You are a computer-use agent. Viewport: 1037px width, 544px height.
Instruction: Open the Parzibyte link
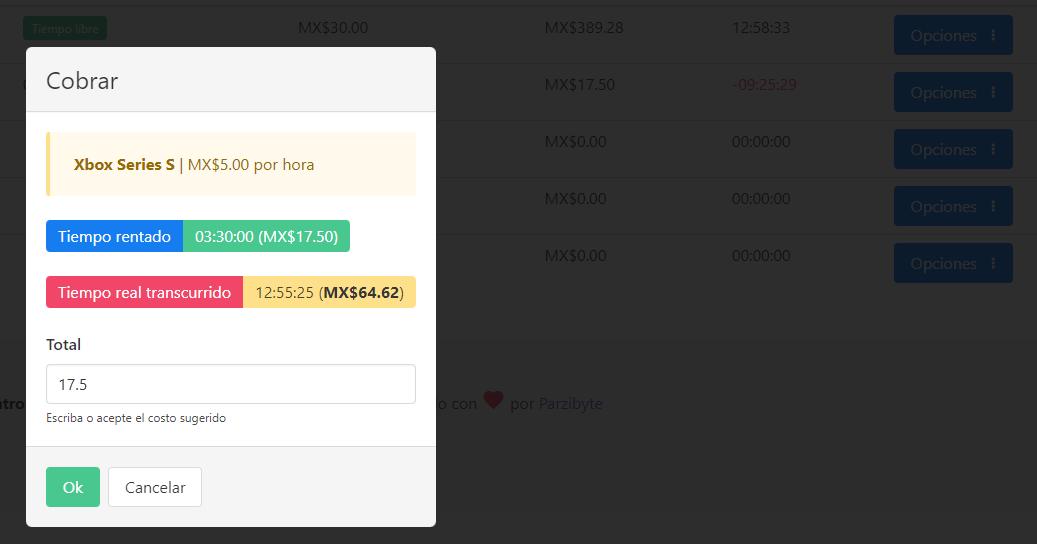[x=570, y=404]
